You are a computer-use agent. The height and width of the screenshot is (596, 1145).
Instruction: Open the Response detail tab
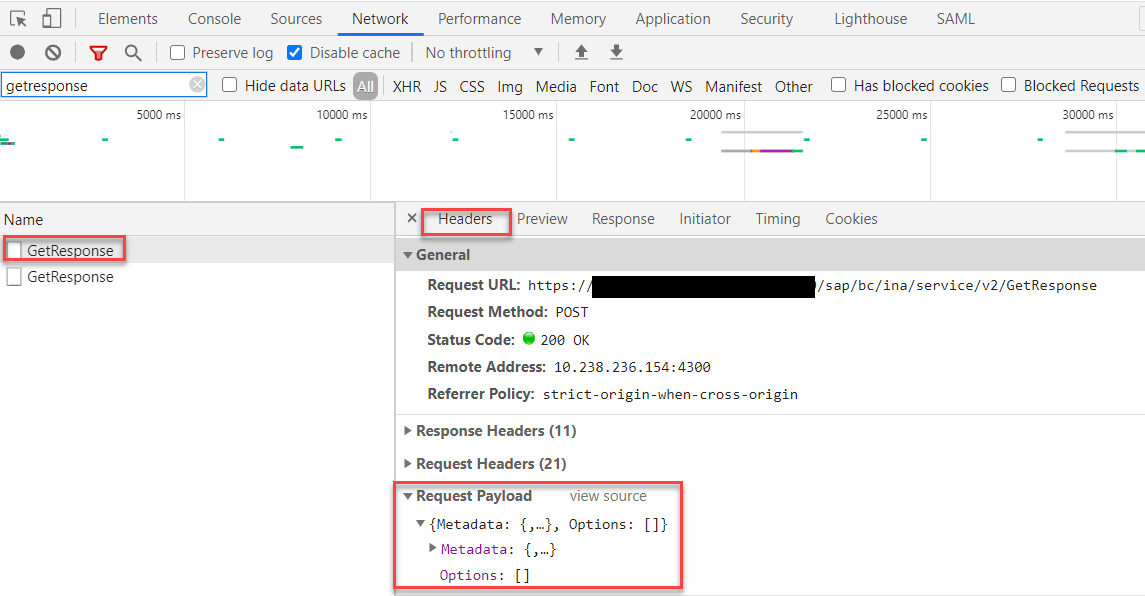point(623,218)
